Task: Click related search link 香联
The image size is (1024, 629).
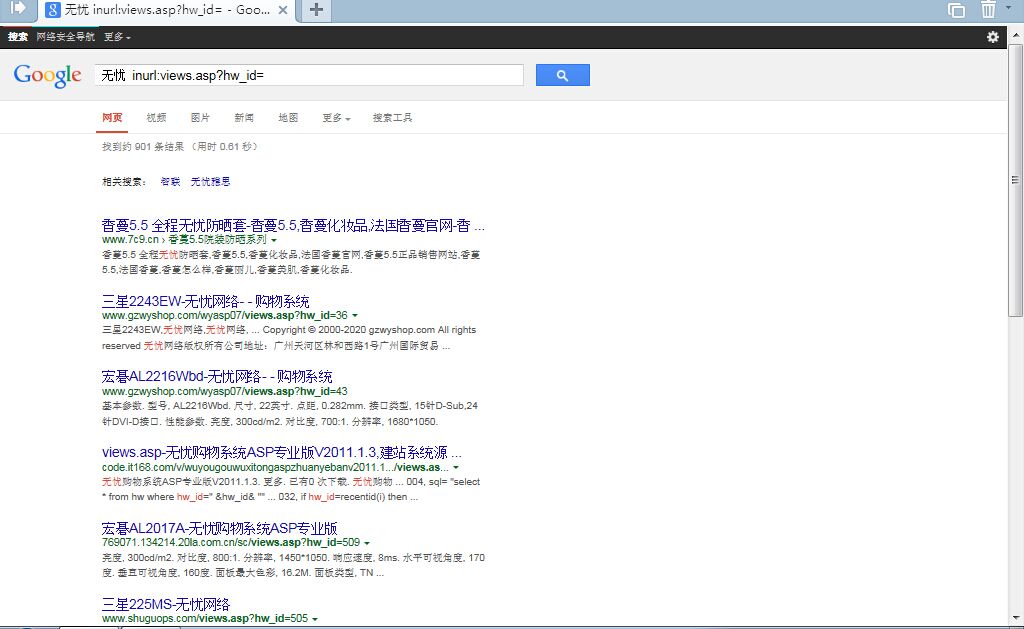Action: [x=170, y=182]
